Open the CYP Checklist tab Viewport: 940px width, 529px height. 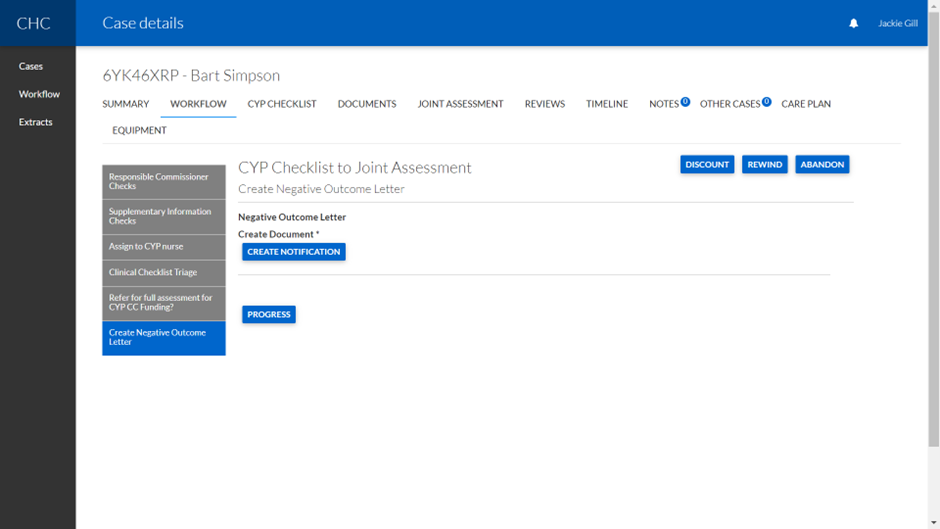(x=282, y=104)
